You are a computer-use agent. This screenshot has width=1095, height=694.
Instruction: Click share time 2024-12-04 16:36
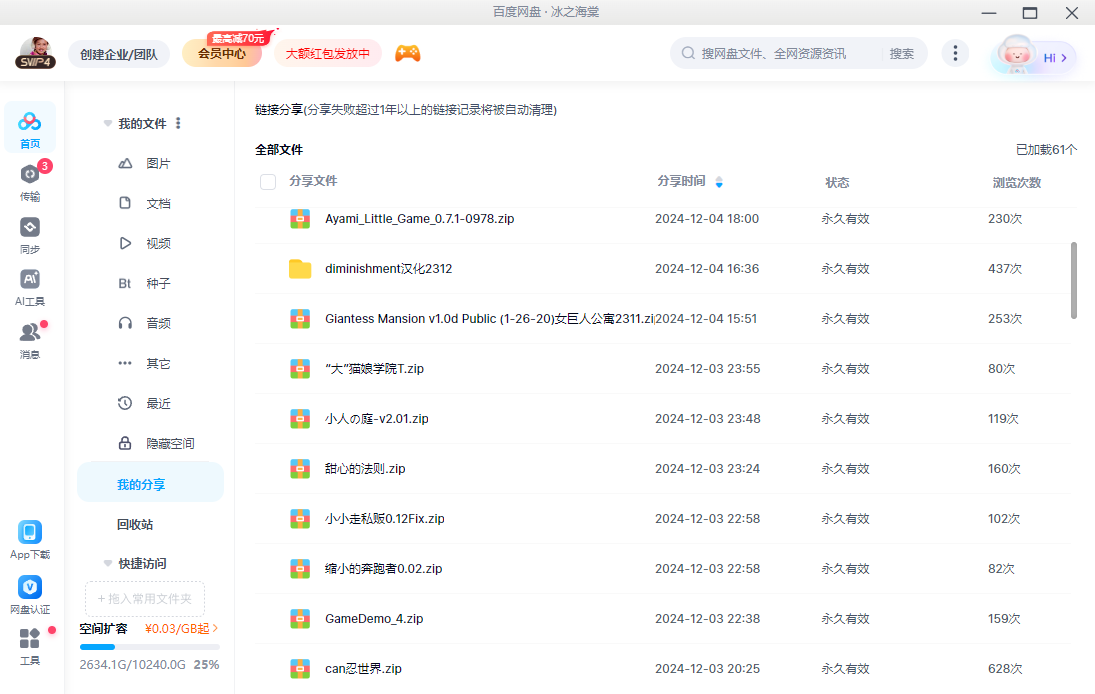point(707,269)
